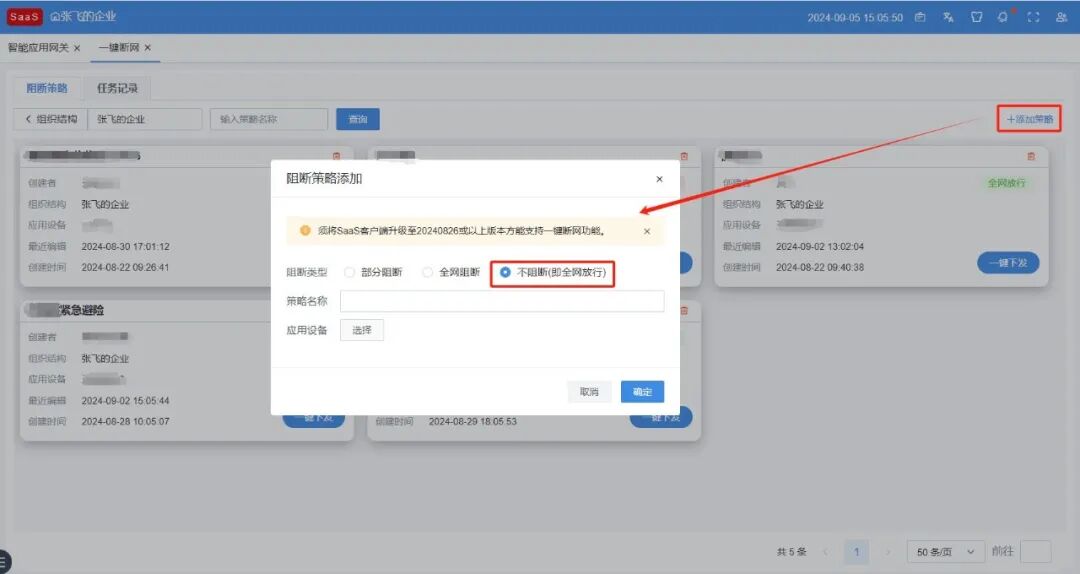Click the 输入策略名称 search field
1080x574 pixels.
[x=269, y=119]
